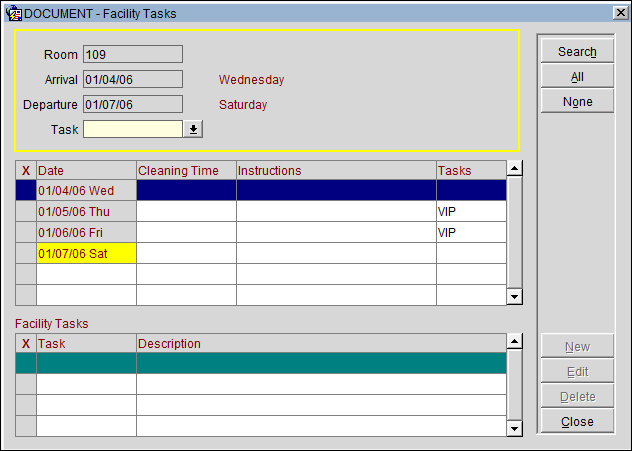This screenshot has height=451, width=632.
Task: Close the Facility Tasks window with X
Action: coord(621,13)
